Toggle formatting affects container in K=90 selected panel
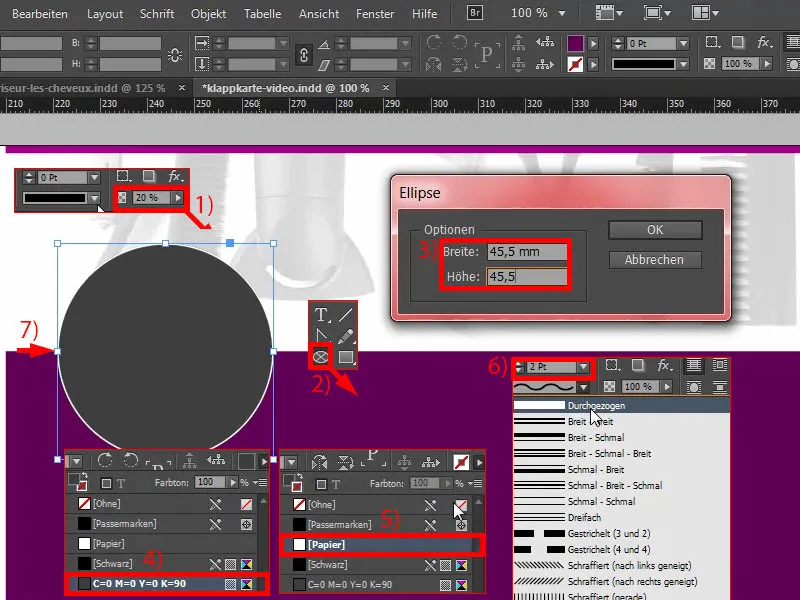 (x=106, y=483)
